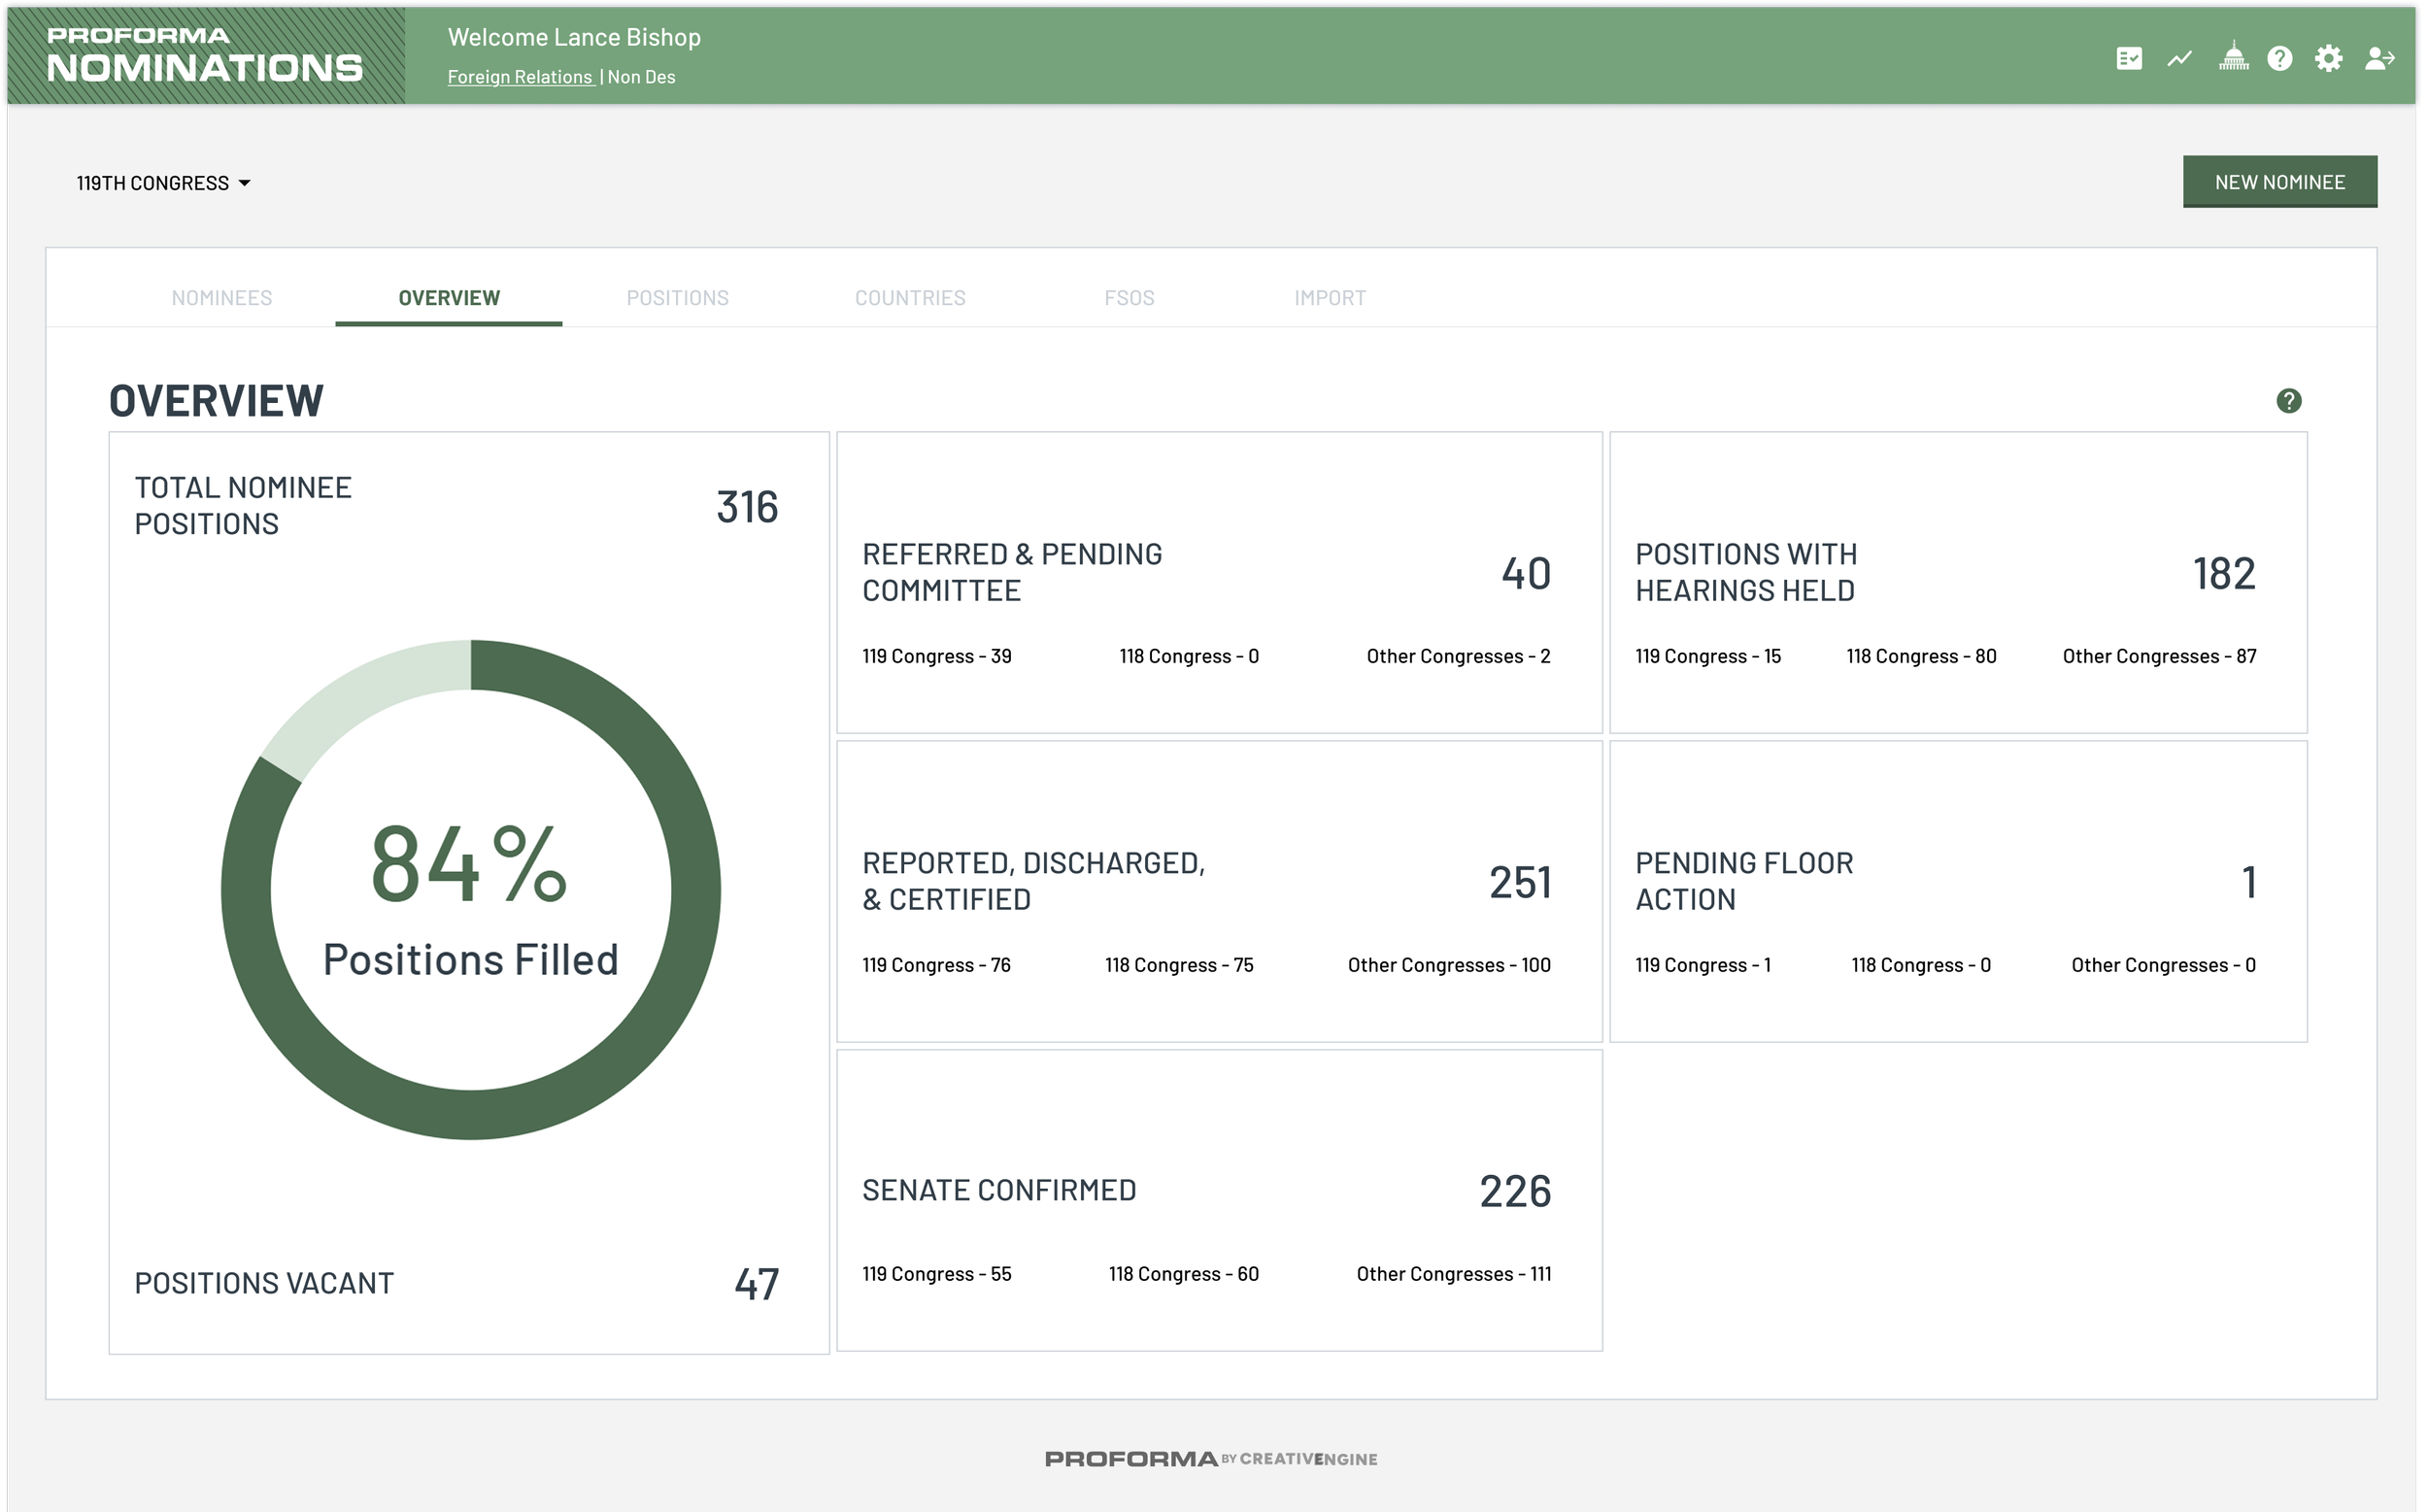The width and height of the screenshot is (2428, 1512).
Task: Open settings gear icon
Action: (2328, 59)
